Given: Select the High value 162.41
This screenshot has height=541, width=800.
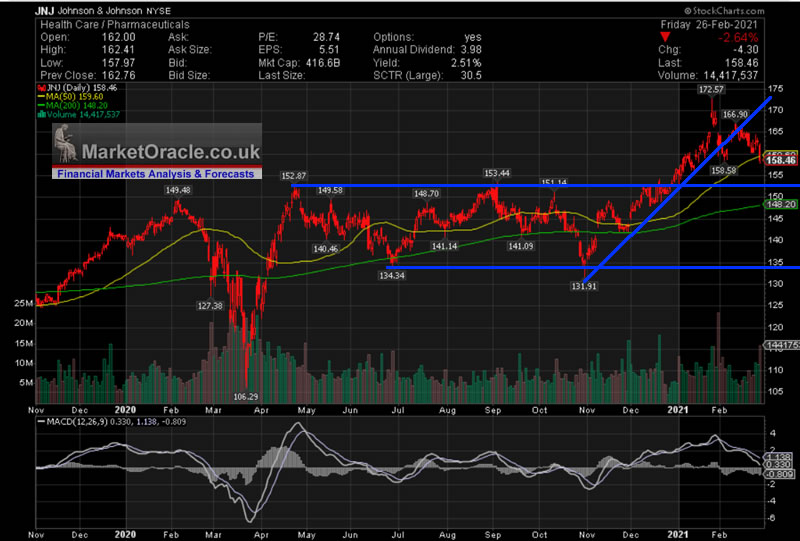Looking at the screenshot, I should click(118, 50).
